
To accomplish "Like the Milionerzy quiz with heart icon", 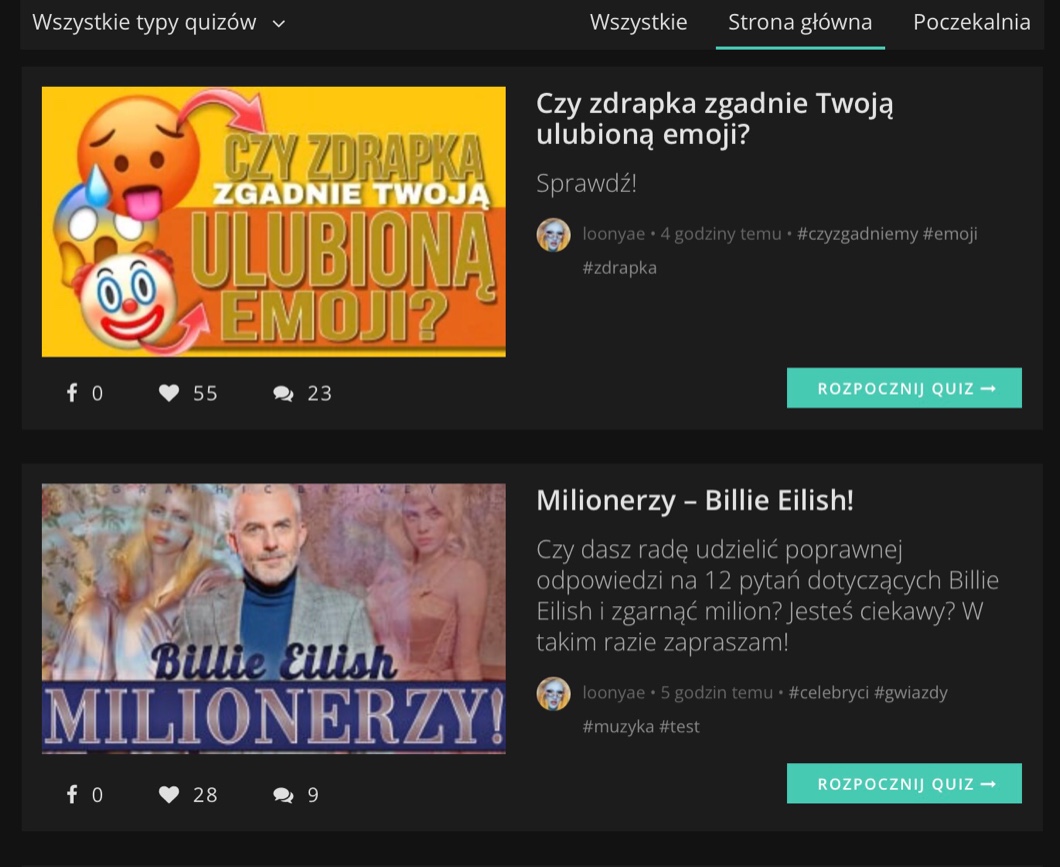I will [x=169, y=794].
